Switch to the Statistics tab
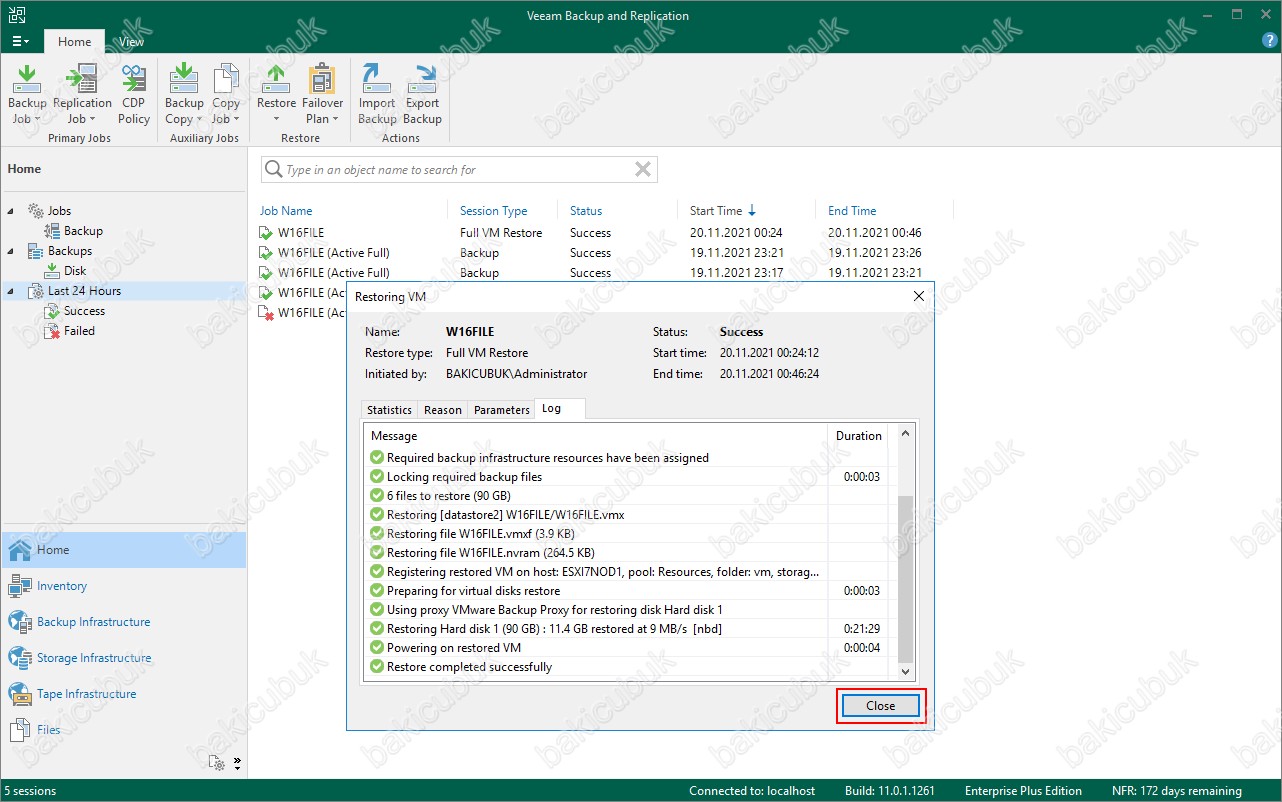1282x802 pixels. point(389,410)
